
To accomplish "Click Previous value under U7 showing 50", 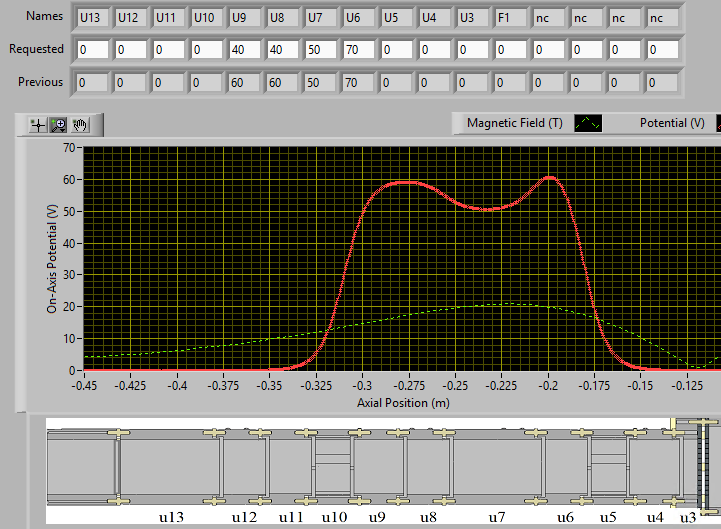I will tap(320, 83).
